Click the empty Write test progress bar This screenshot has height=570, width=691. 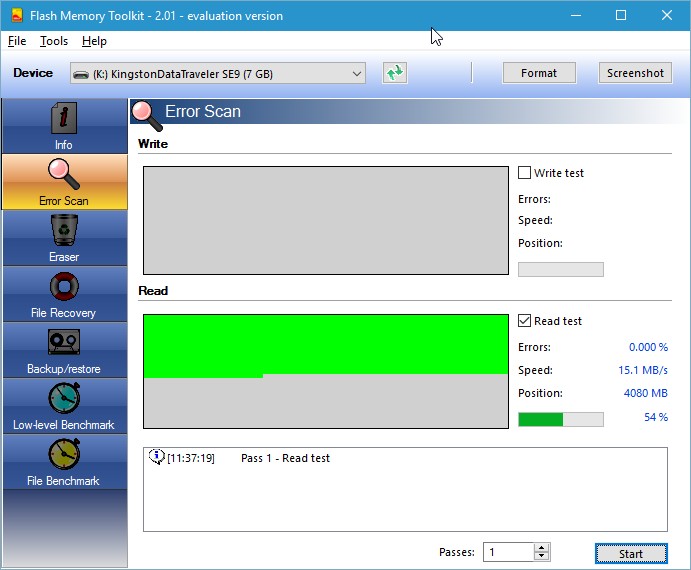coord(561,269)
